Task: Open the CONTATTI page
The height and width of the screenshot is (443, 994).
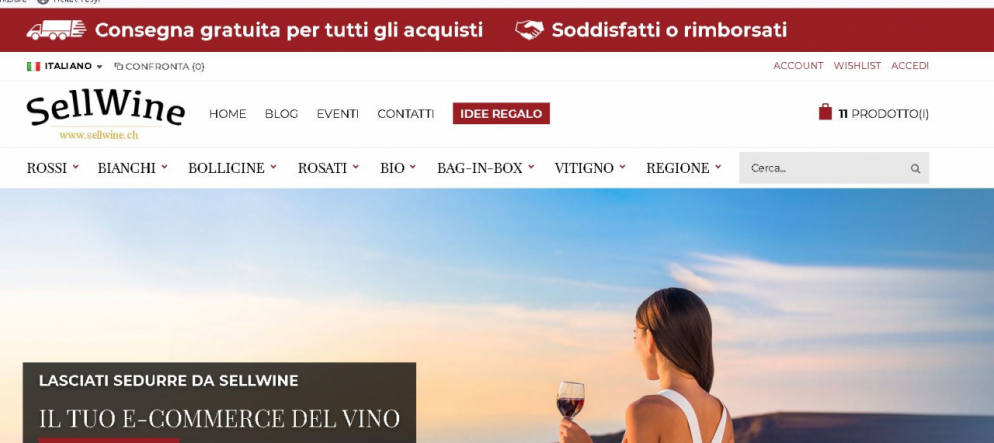Action: pos(406,114)
